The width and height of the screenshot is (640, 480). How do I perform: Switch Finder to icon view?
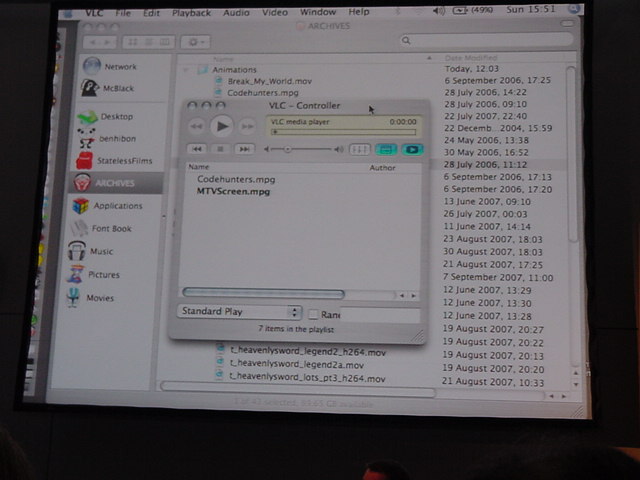[133, 42]
